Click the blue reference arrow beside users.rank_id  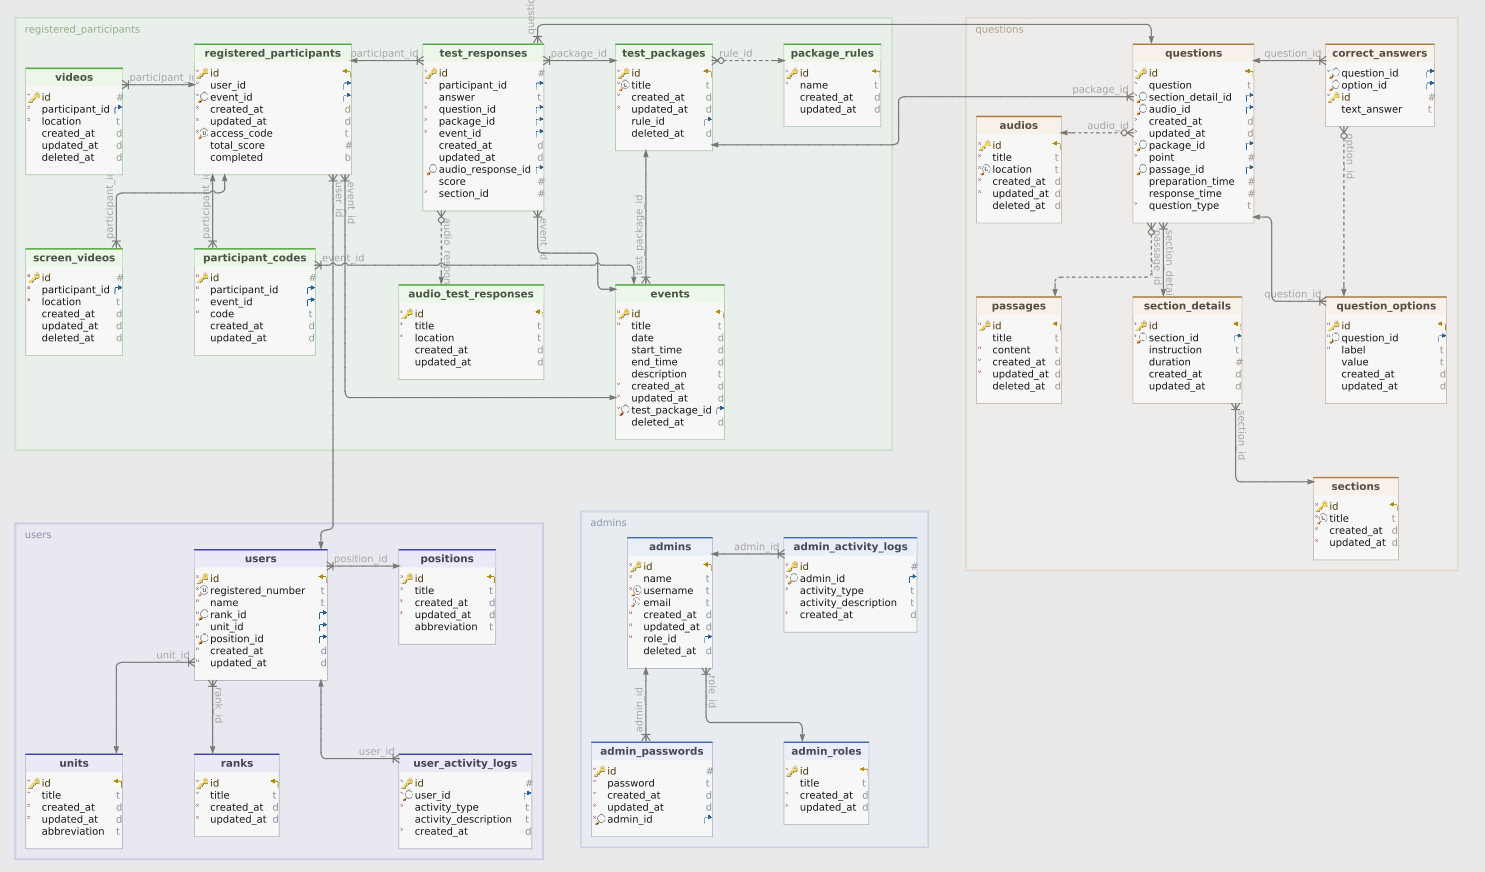click(321, 615)
